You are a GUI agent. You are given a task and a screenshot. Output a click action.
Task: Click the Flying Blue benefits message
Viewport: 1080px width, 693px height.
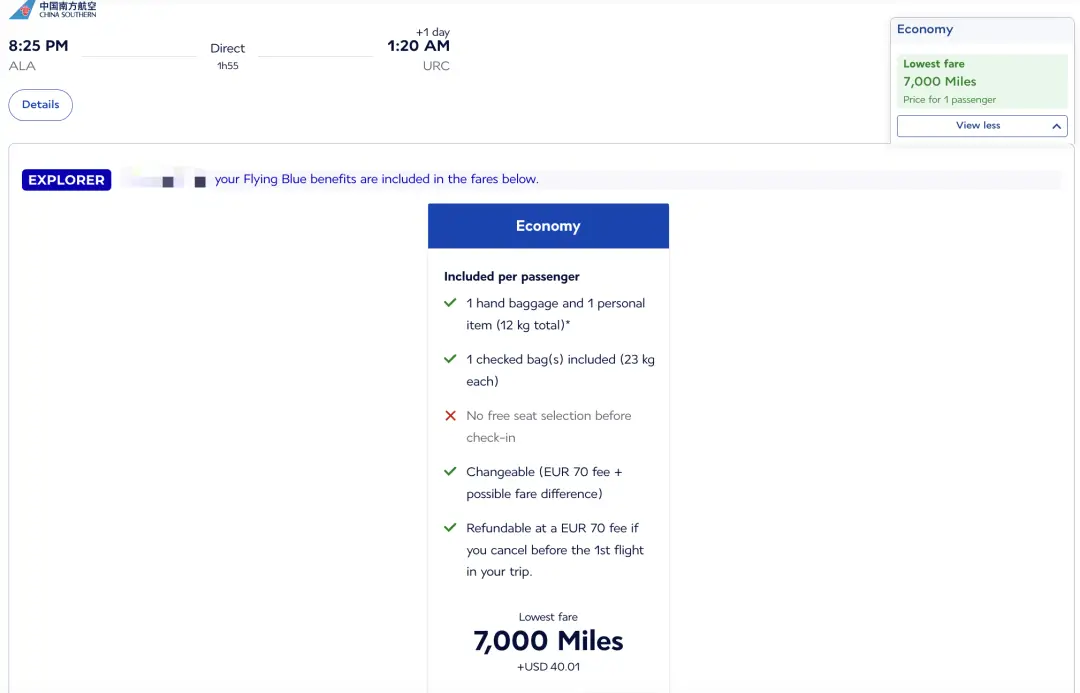click(376, 180)
